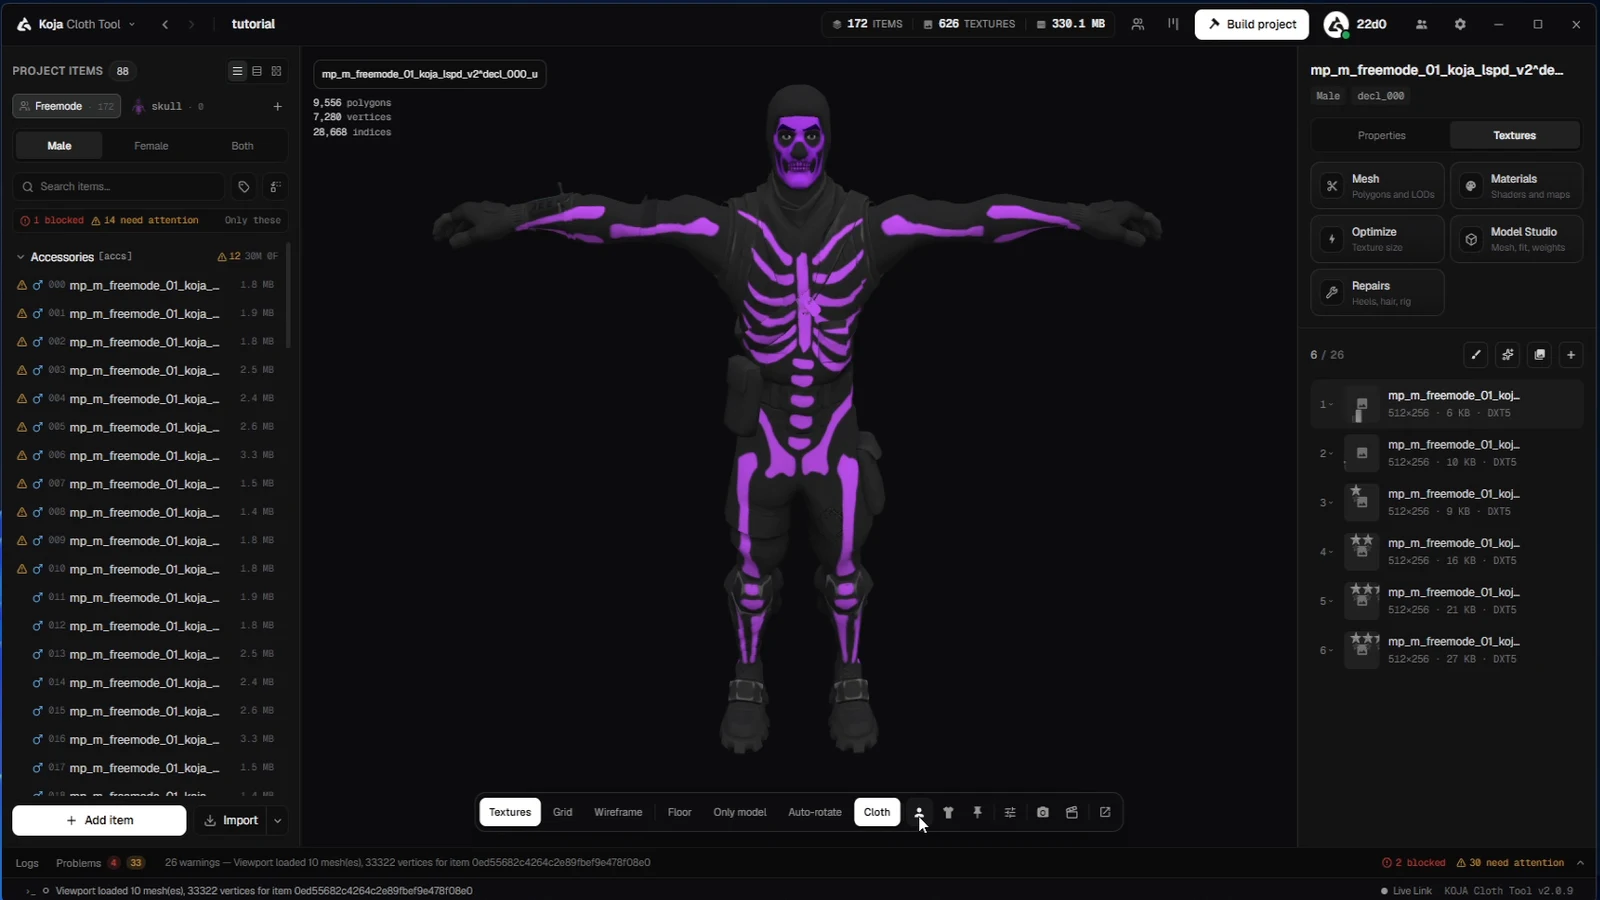The height and width of the screenshot is (900, 1600).
Task: Click the sort icon beside the tag filter
Action: click(x=276, y=187)
